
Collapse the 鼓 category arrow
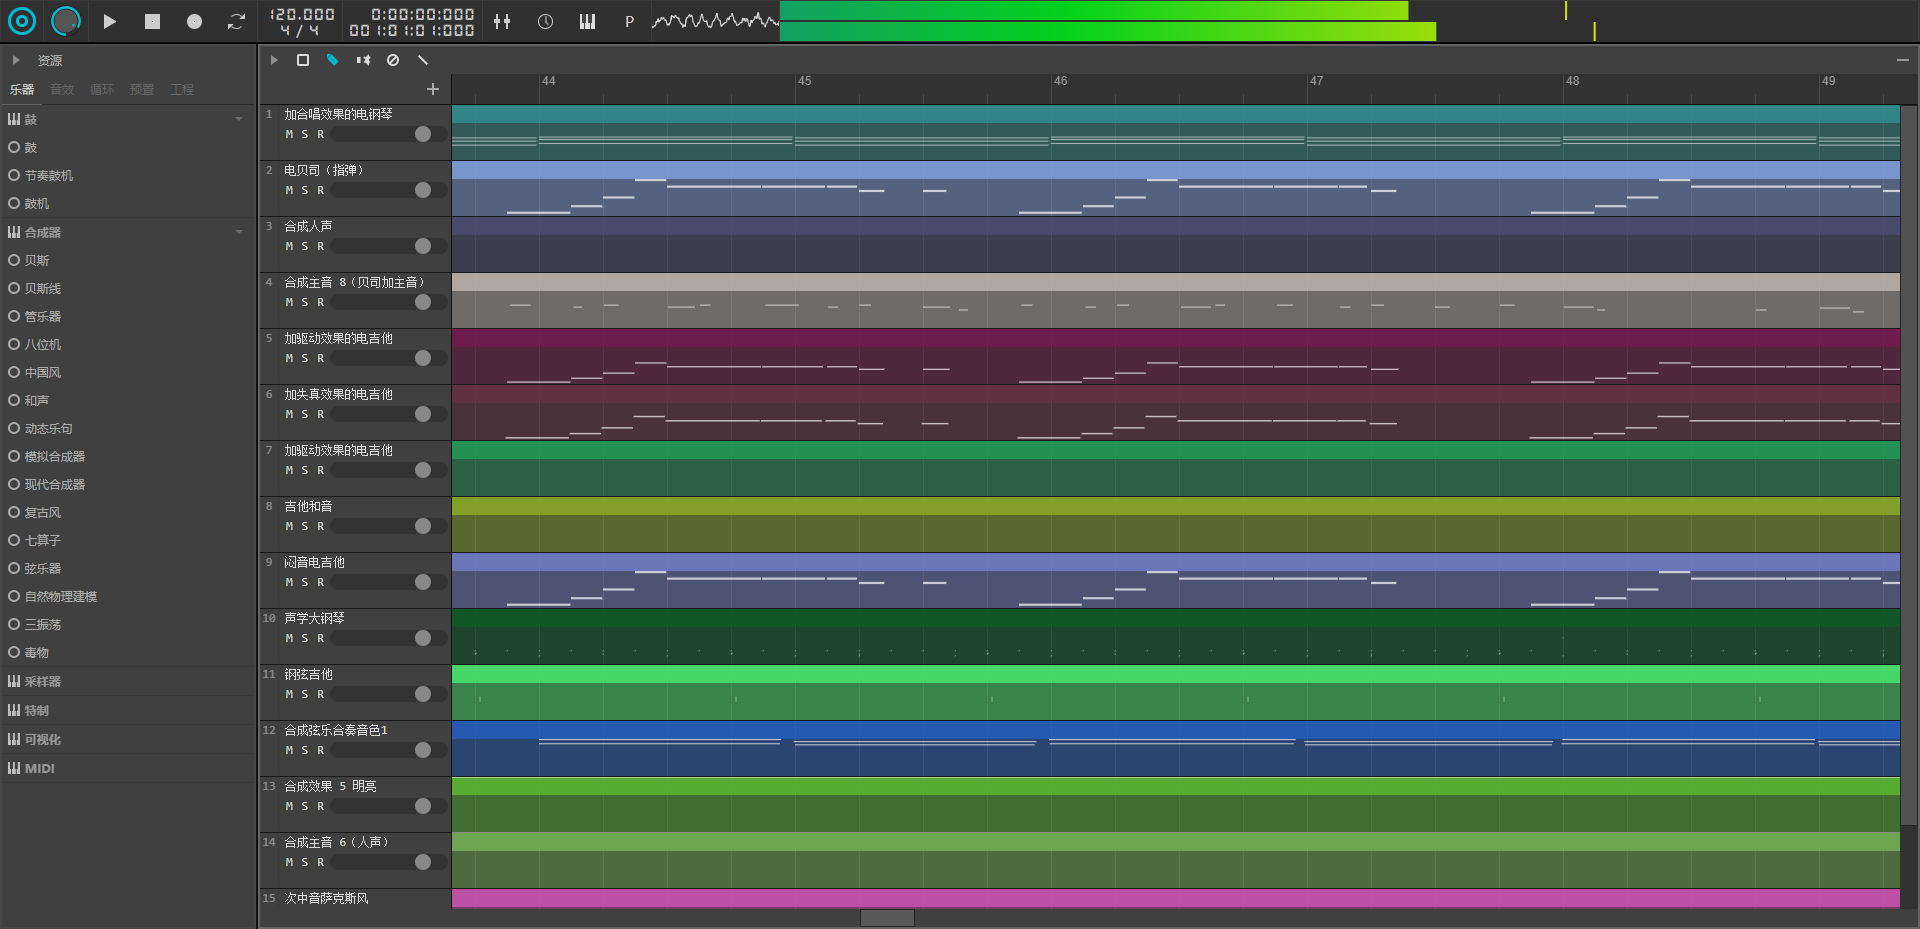(239, 119)
